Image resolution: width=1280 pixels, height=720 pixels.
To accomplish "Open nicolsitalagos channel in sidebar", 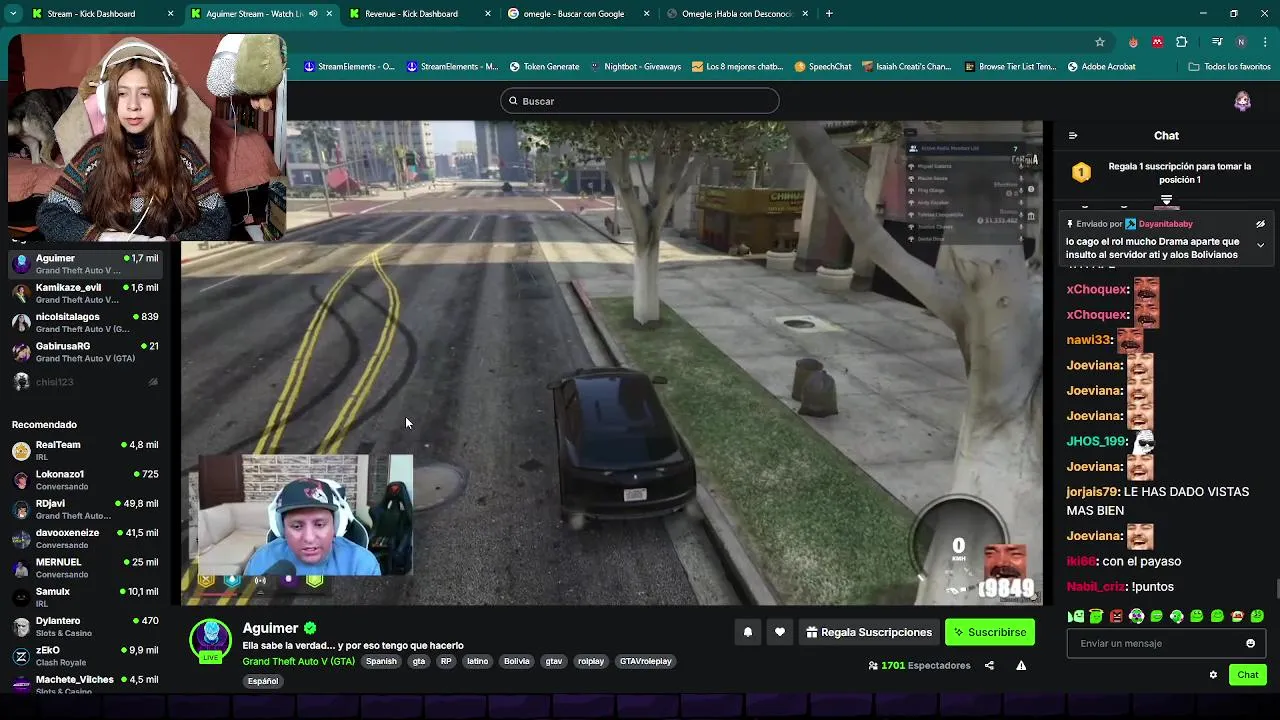I will [x=85, y=322].
